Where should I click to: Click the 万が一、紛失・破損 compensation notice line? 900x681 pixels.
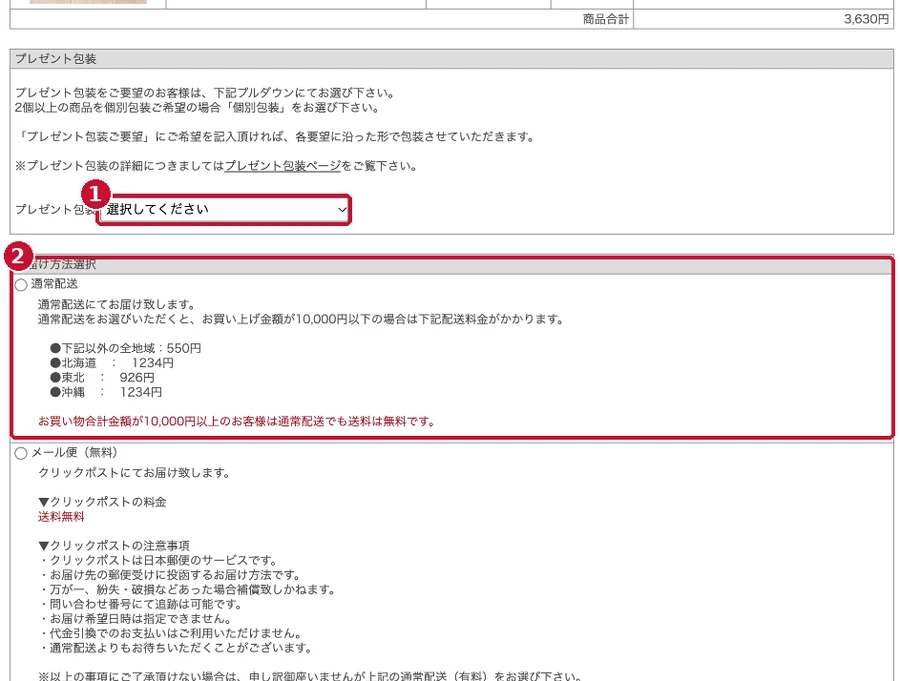coord(187,589)
